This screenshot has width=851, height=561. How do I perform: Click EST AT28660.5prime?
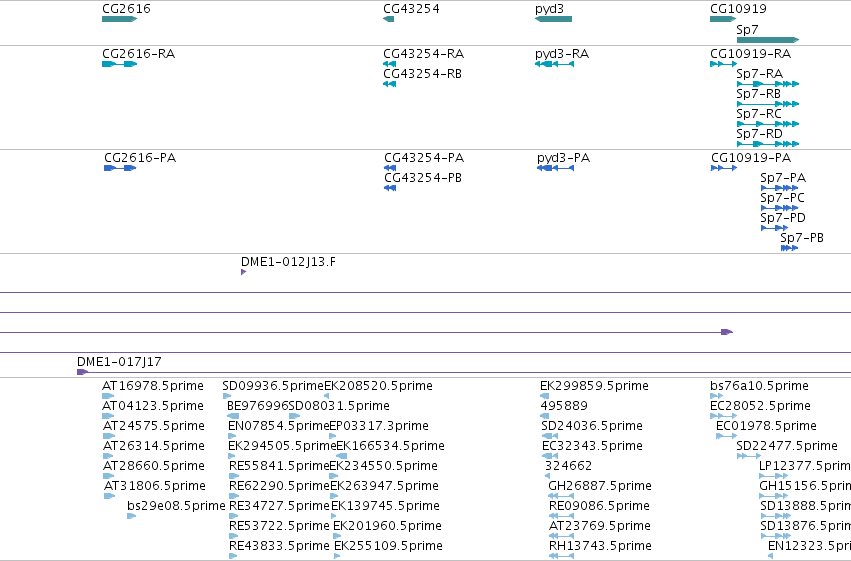pos(109,476)
